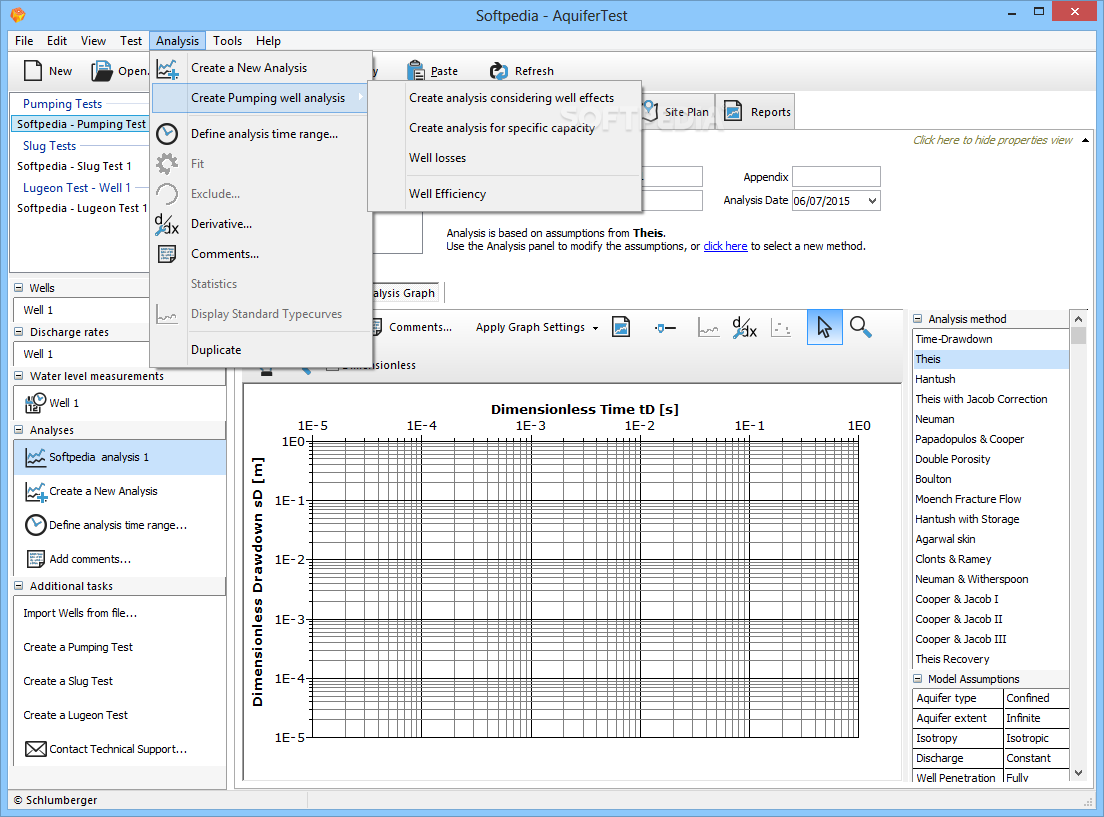
Task: Collapse the Additional tasks section
Action: (x=18, y=586)
